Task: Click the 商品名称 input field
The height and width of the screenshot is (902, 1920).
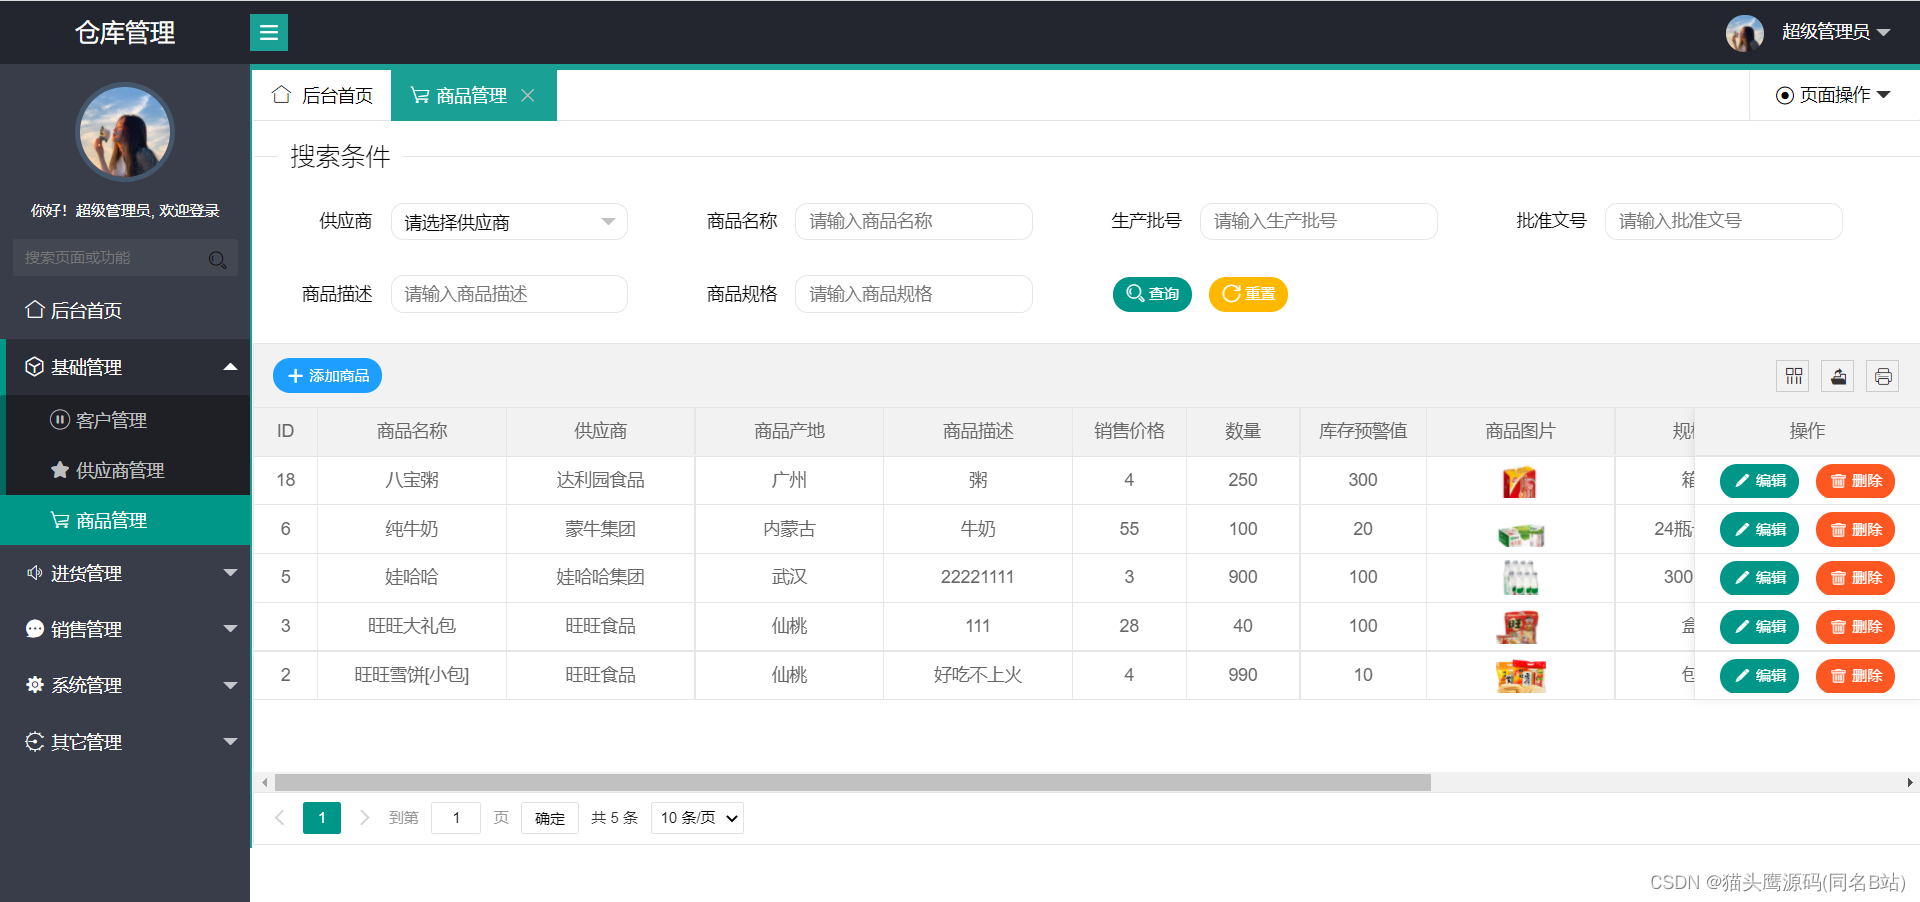Action: coord(914,221)
